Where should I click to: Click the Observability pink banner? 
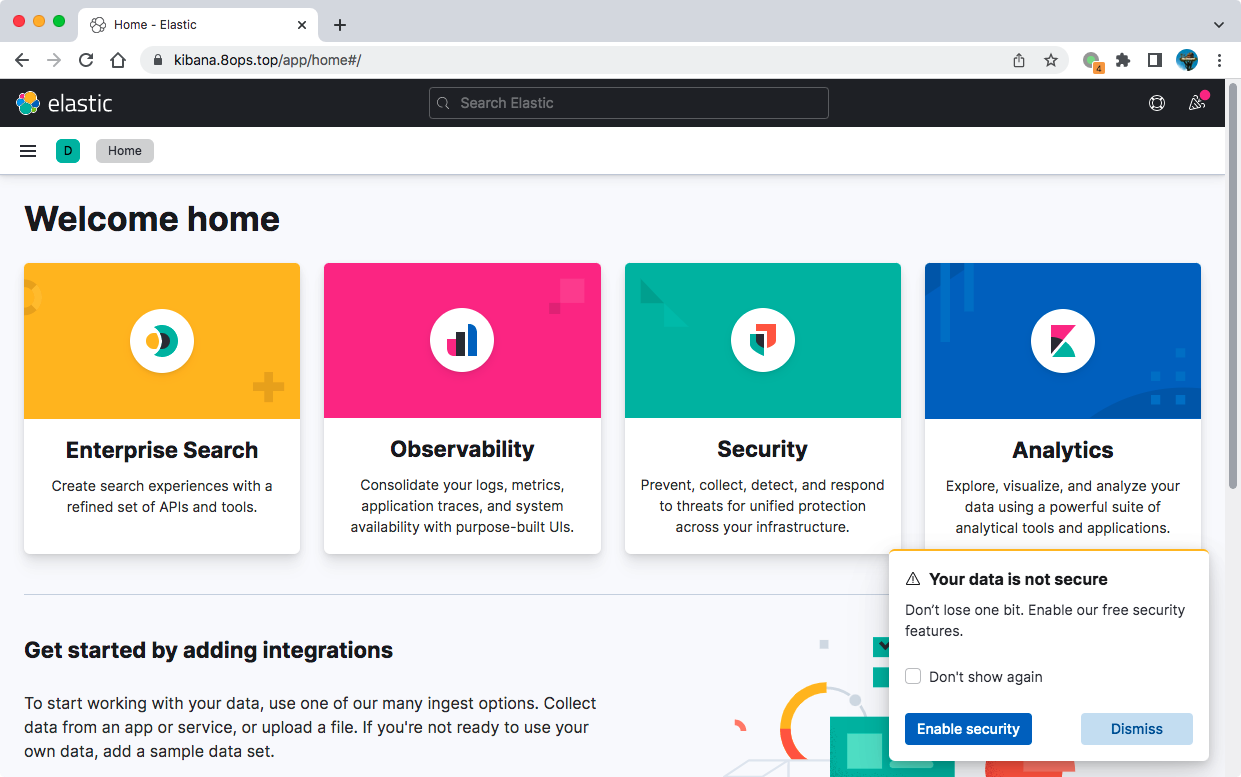click(462, 341)
